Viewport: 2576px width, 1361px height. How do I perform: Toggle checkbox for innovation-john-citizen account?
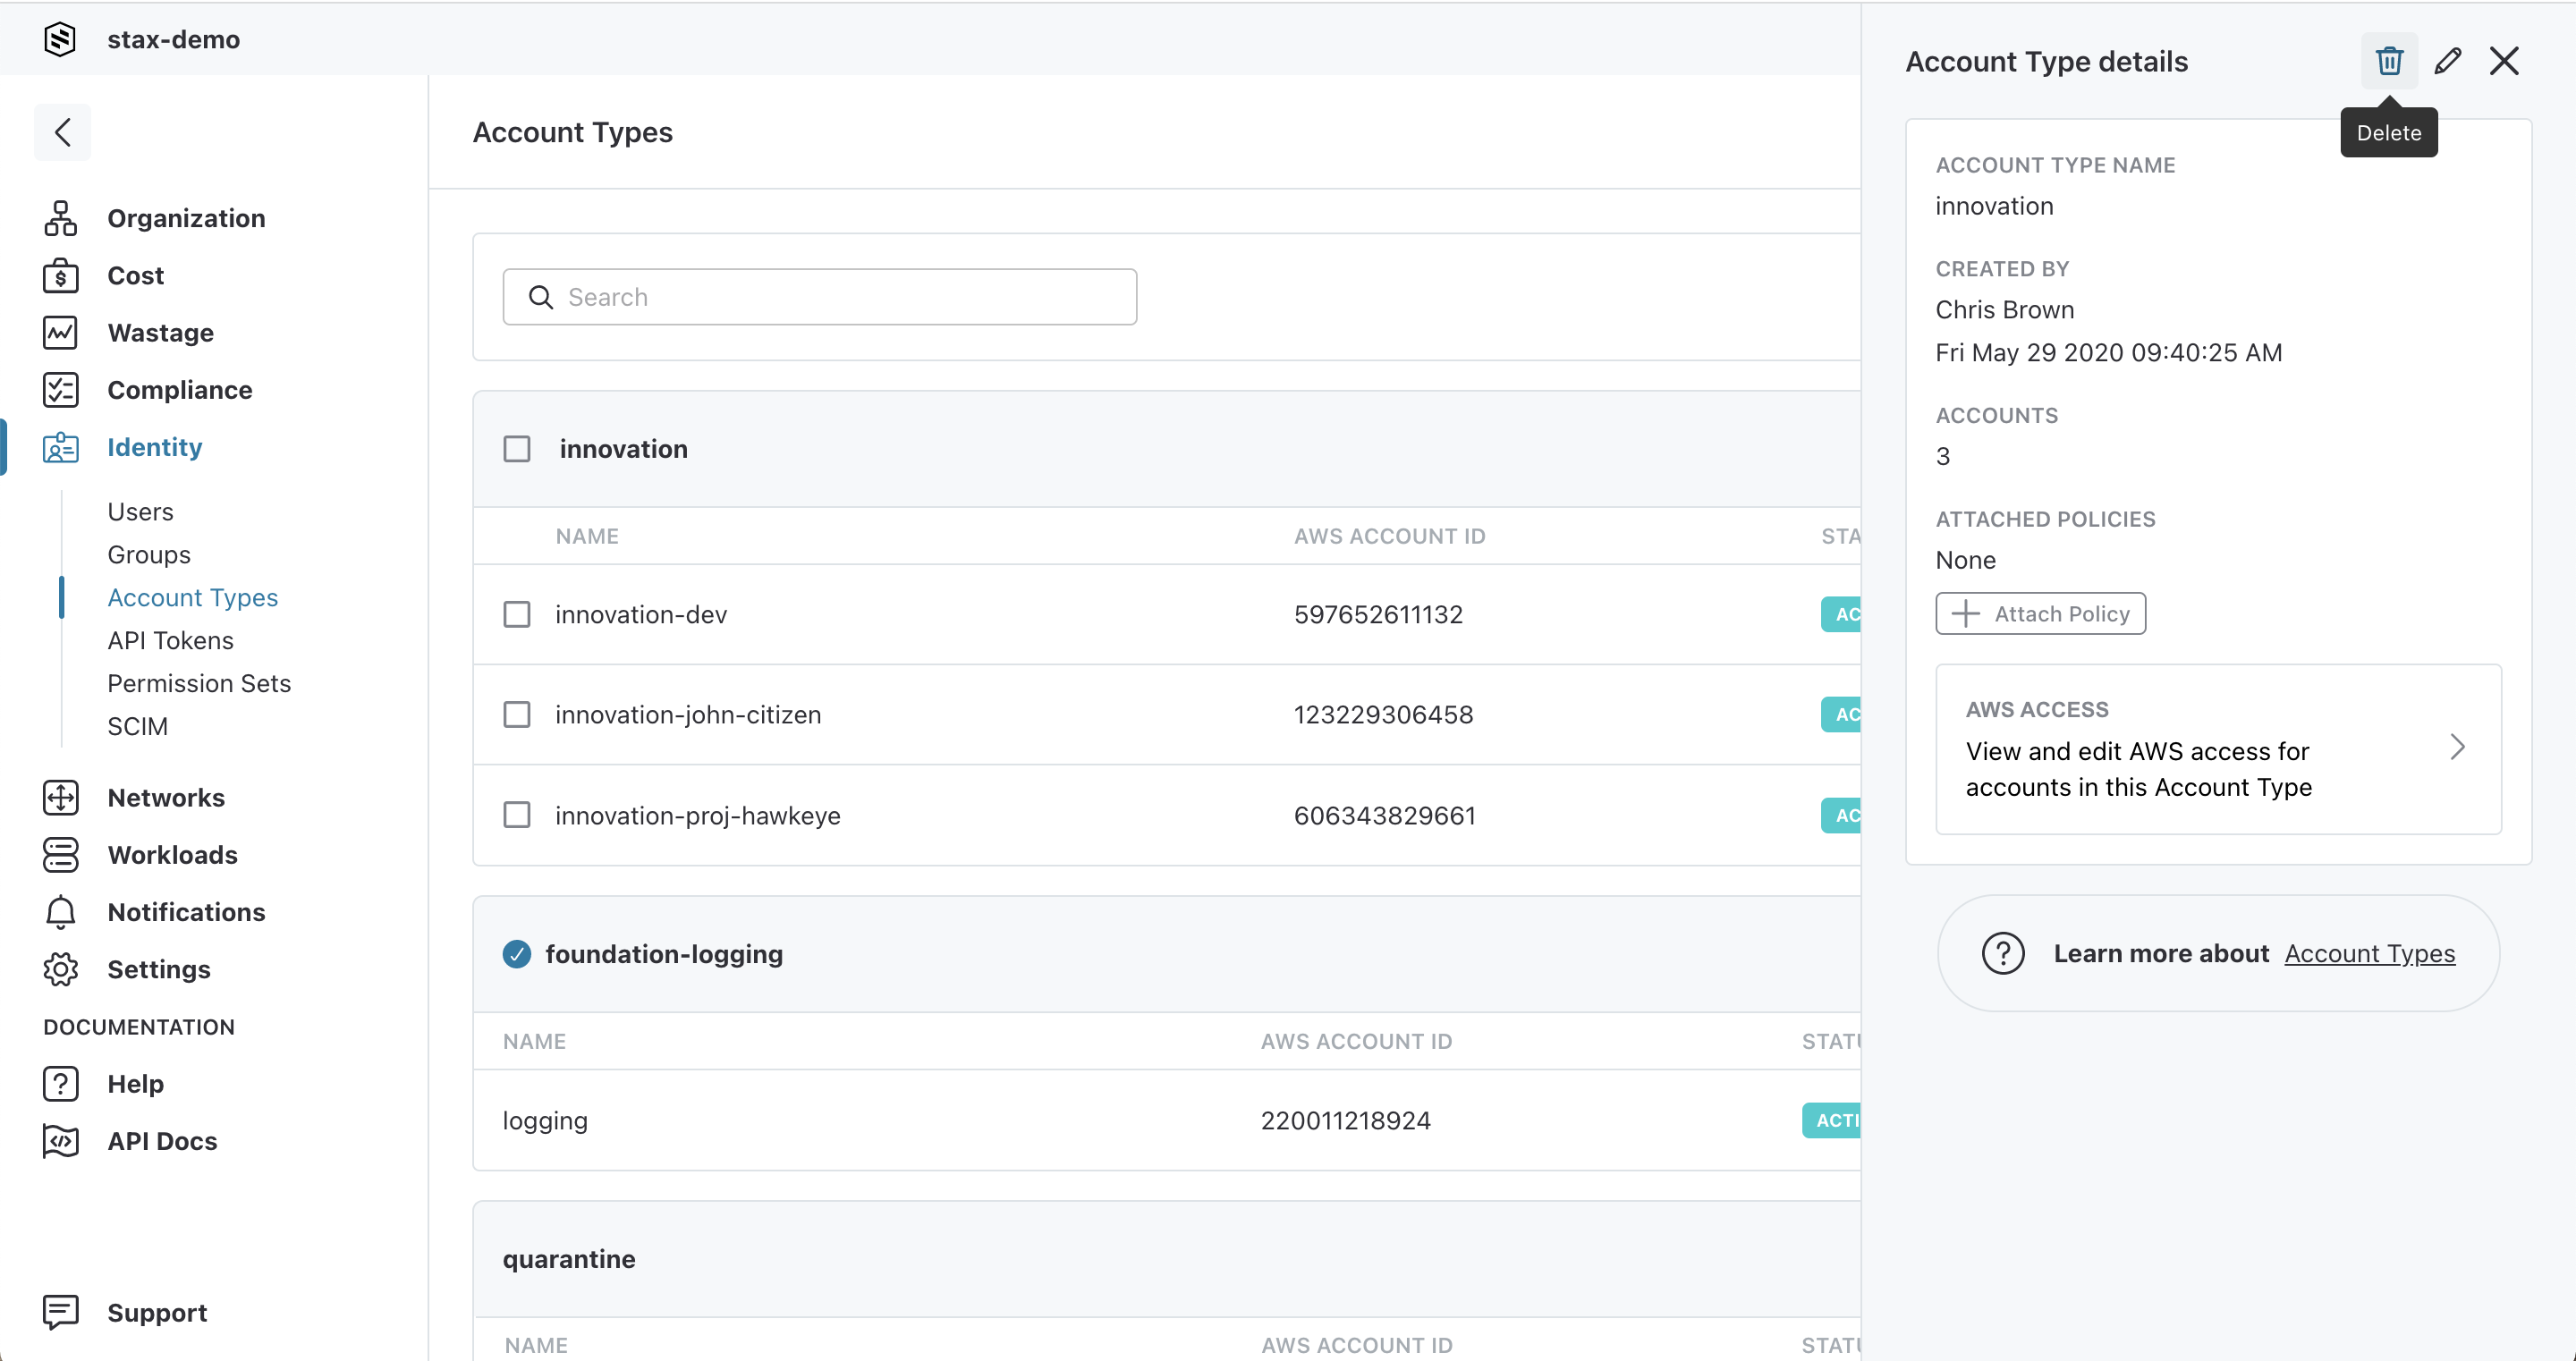click(518, 714)
